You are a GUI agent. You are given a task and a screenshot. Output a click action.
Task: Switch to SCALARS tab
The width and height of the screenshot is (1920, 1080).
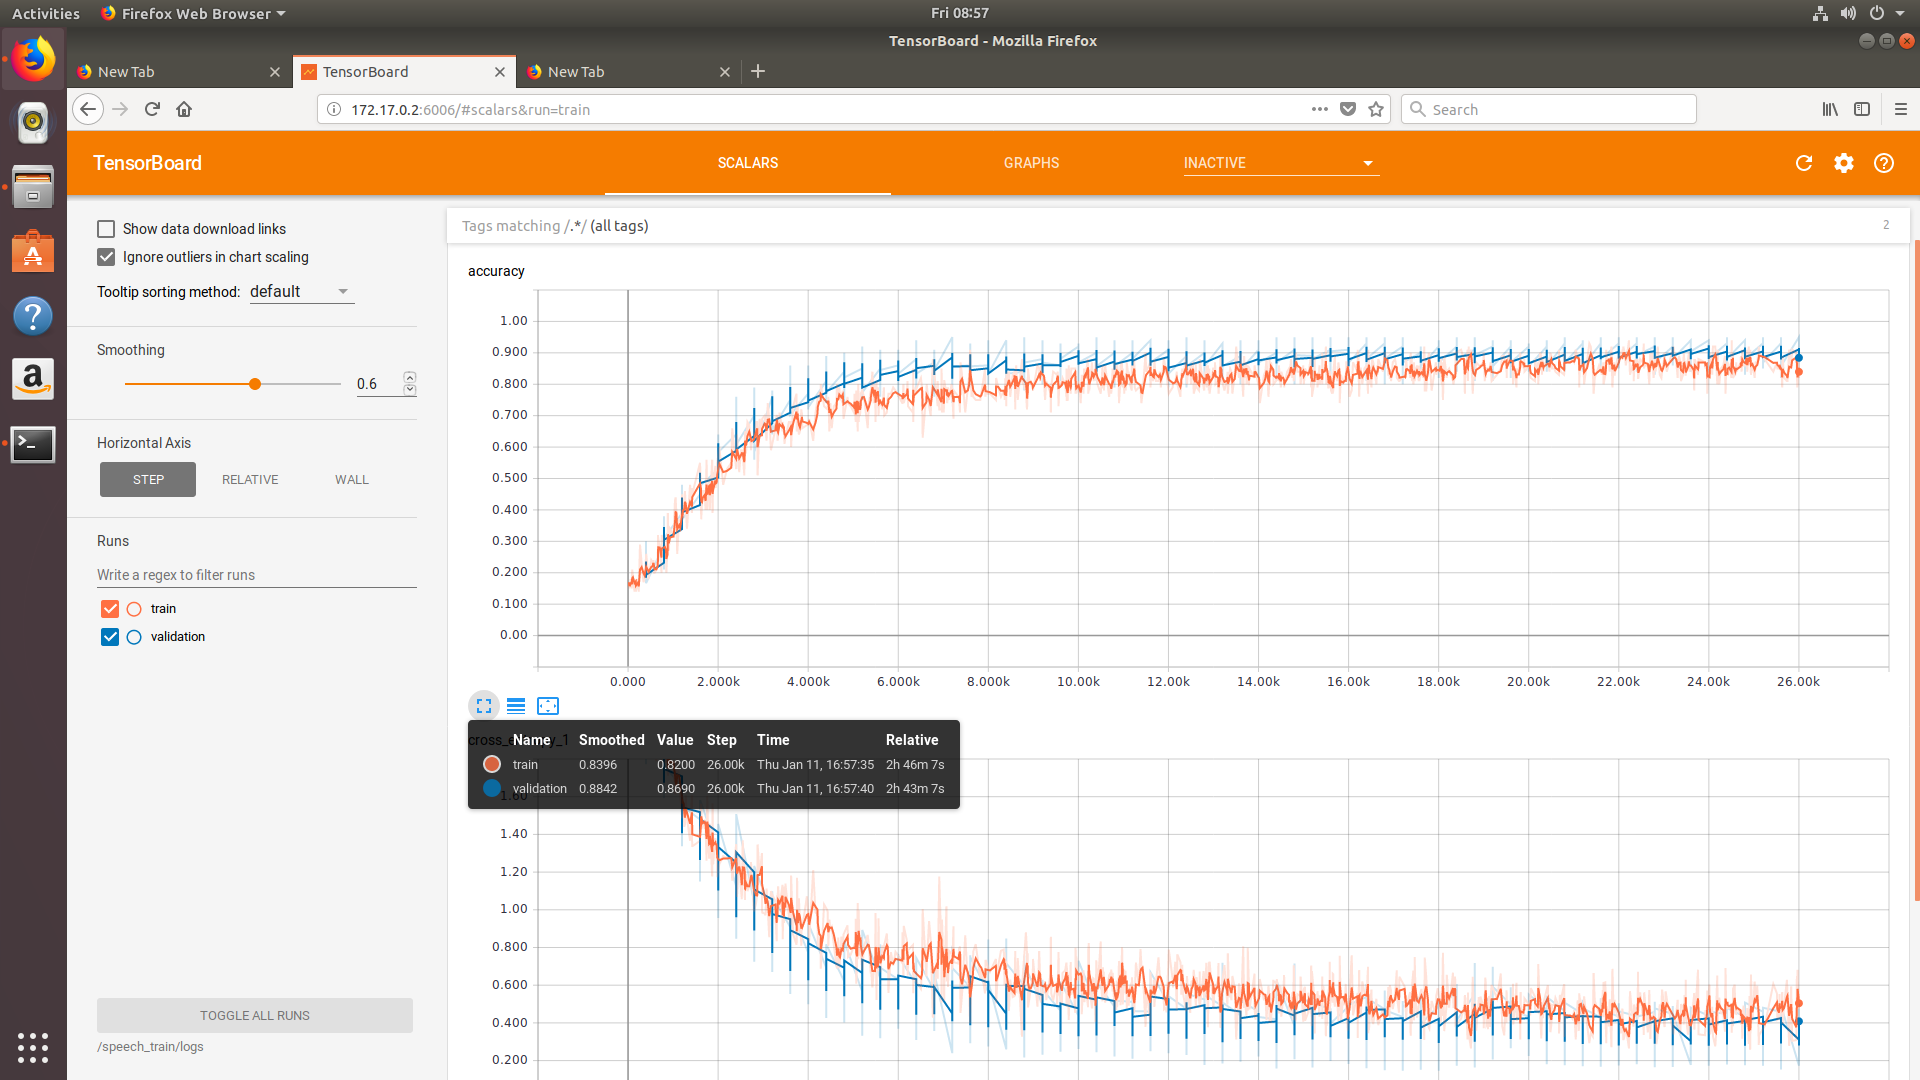pos(748,163)
